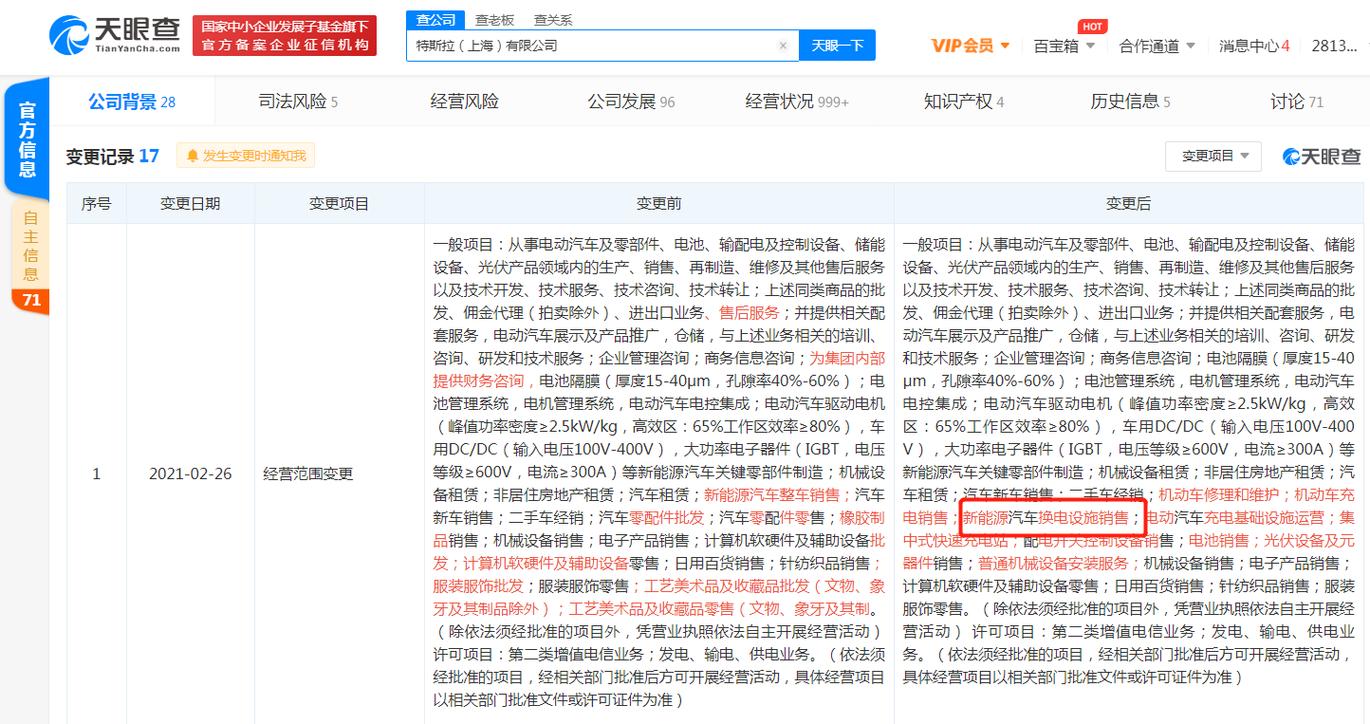Switch to the 查公司 search tab
This screenshot has height=724, width=1370.
click(x=436, y=19)
